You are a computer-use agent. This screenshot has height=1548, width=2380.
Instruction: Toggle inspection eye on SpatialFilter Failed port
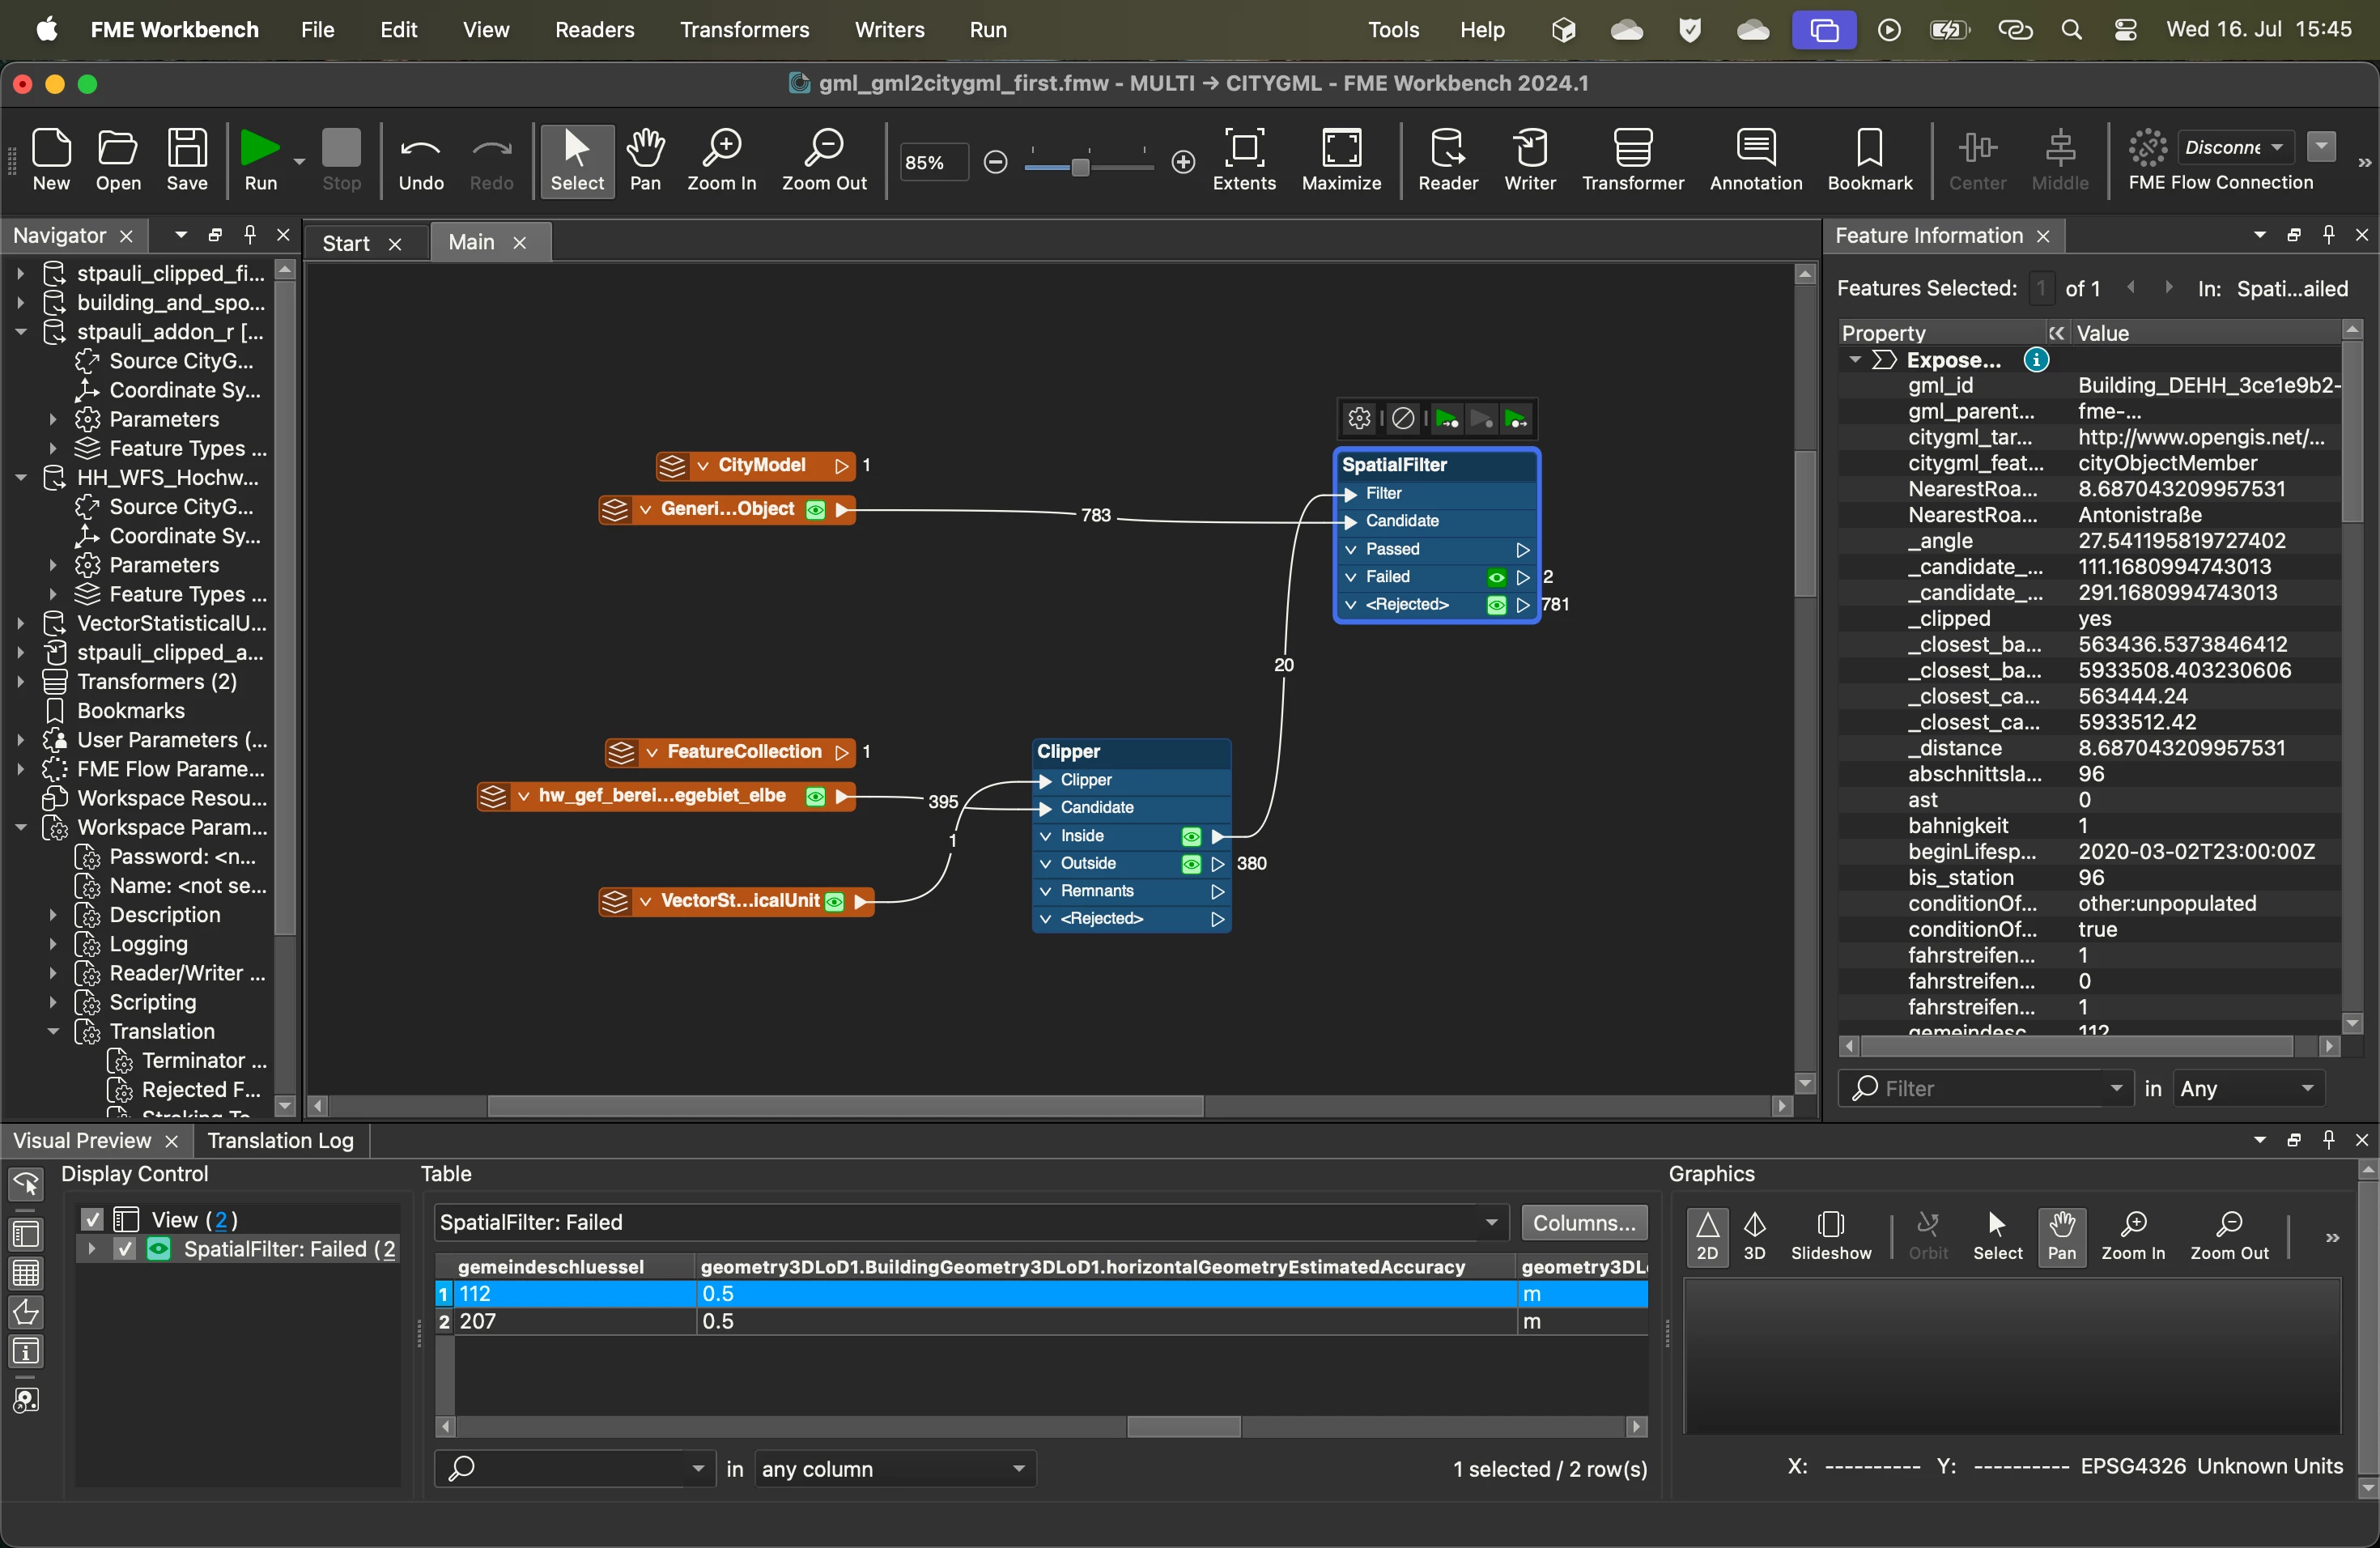[1496, 577]
